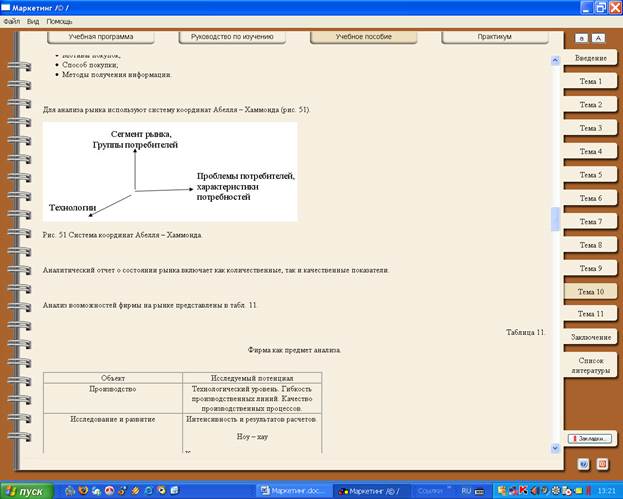623x499 pixels.
Task: Click the Kaspersky tray icon
Action: (523, 491)
